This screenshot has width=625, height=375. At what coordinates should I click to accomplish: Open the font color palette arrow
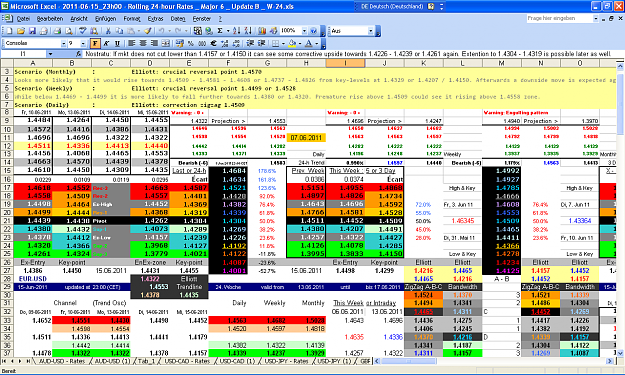[x=316, y=43]
